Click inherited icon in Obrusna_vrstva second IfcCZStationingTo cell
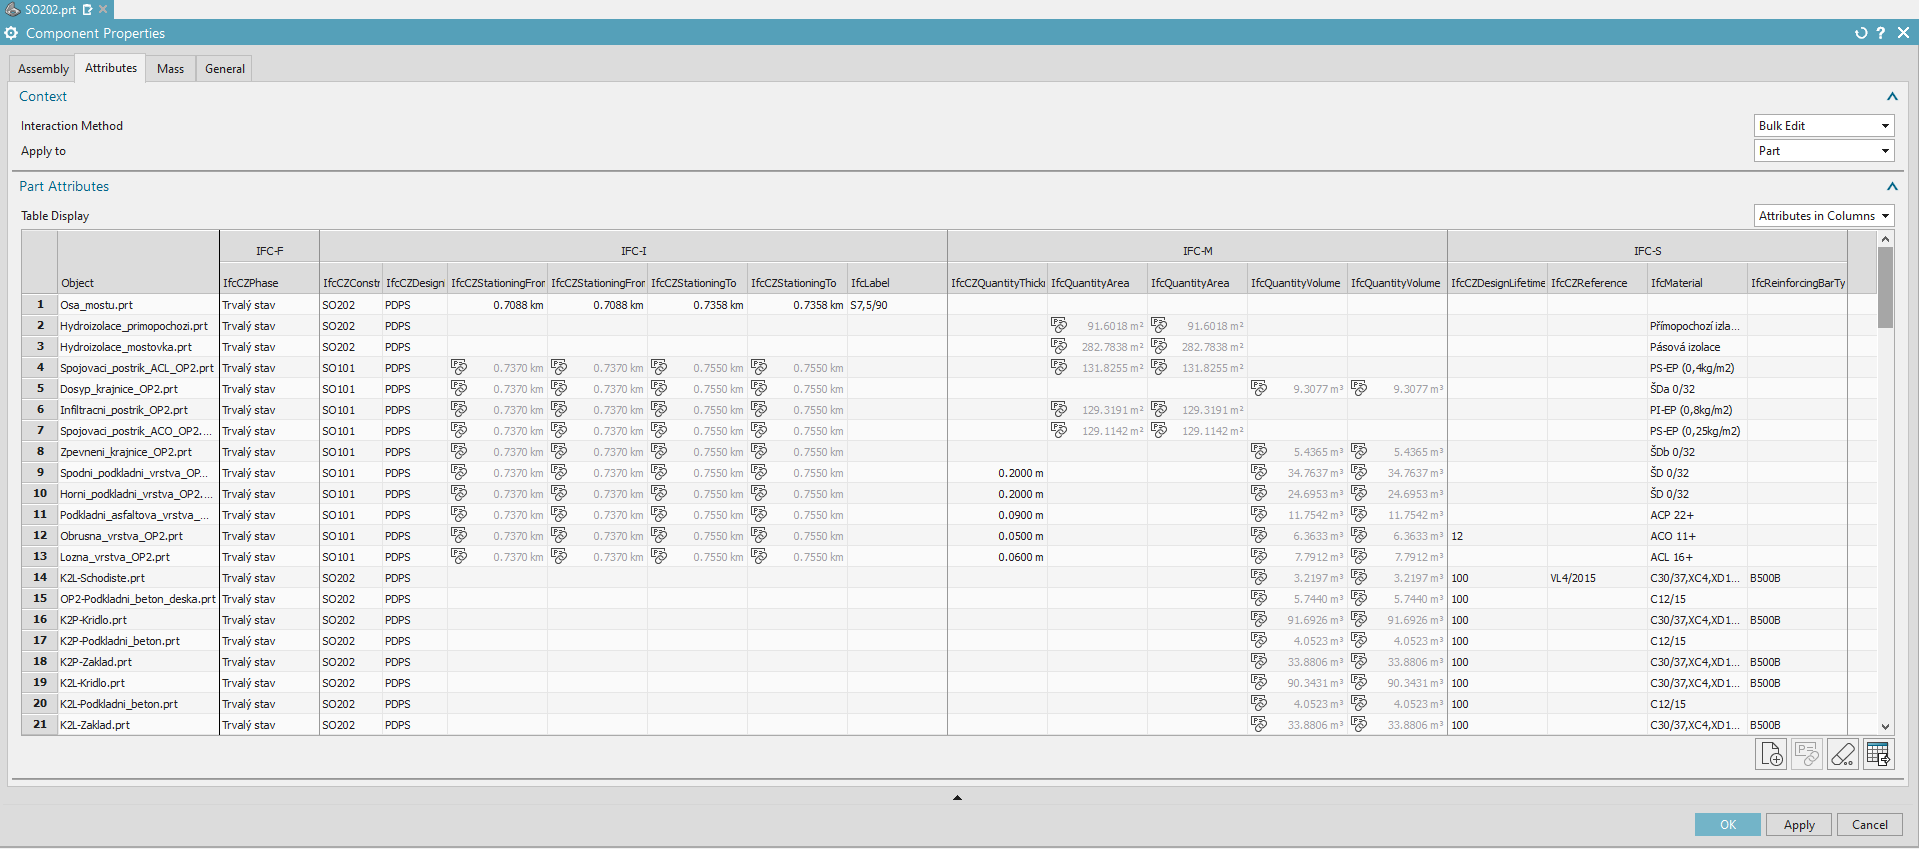 pos(759,535)
